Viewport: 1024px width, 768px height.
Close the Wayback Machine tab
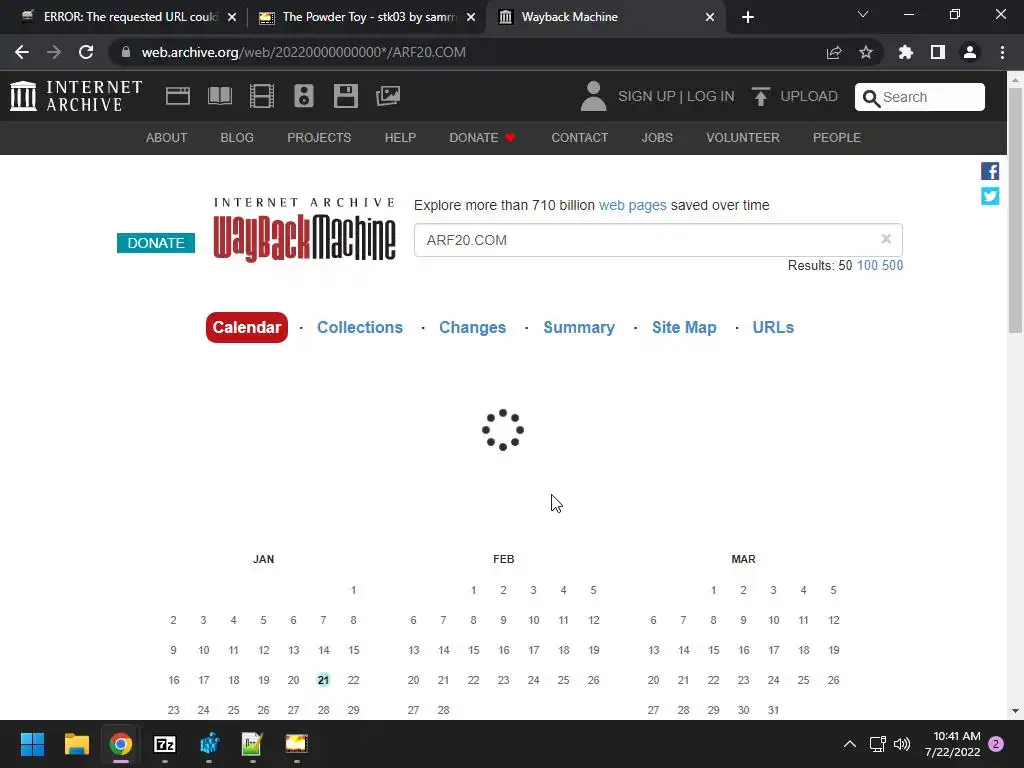point(710,17)
